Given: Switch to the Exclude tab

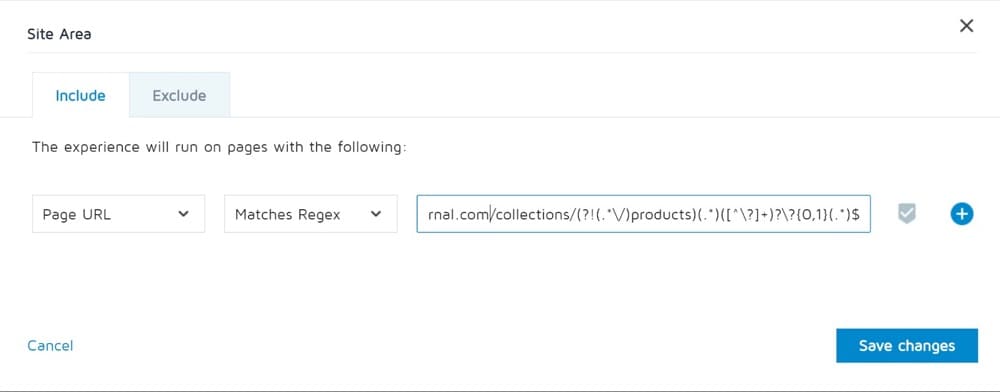Looking at the screenshot, I should tap(179, 96).
